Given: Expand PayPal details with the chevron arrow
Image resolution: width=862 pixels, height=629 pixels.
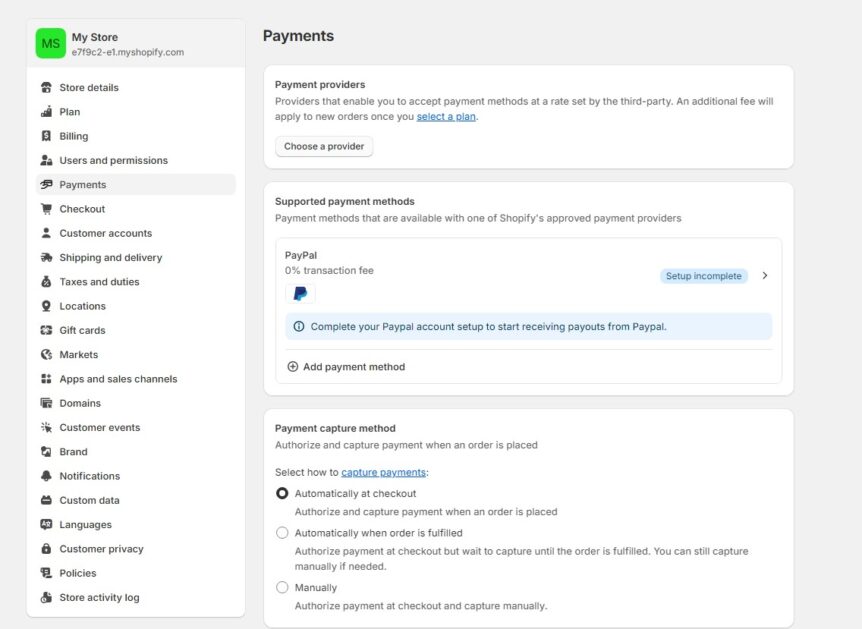Looking at the screenshot, I should pyautogui.click(x=765, y=275).
